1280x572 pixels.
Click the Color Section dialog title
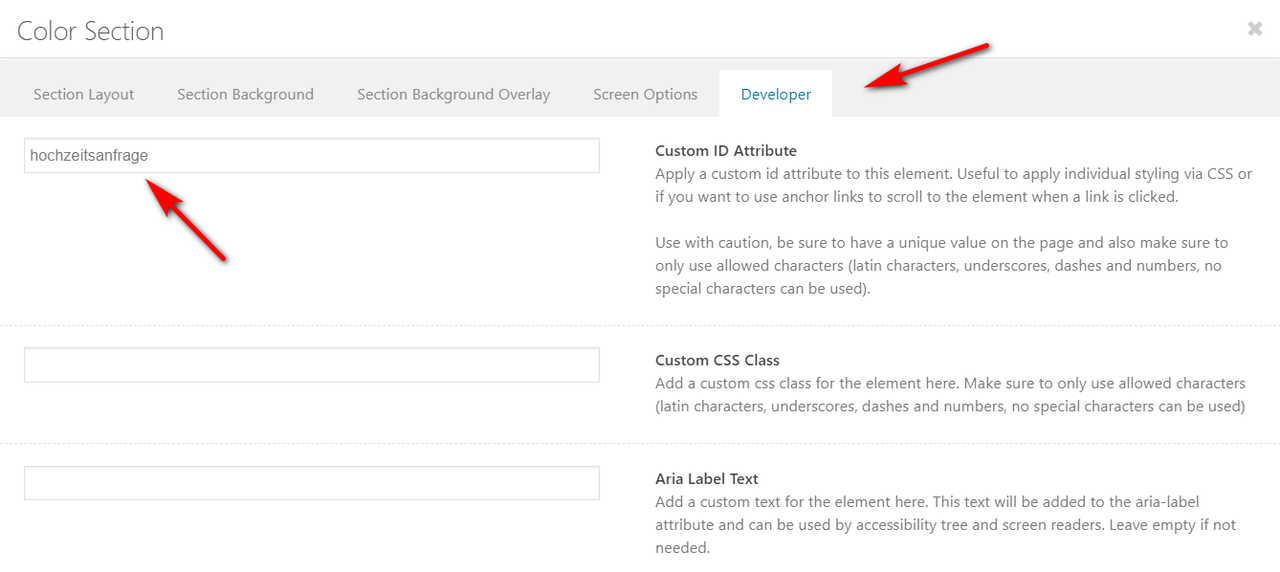pos(91,31)
